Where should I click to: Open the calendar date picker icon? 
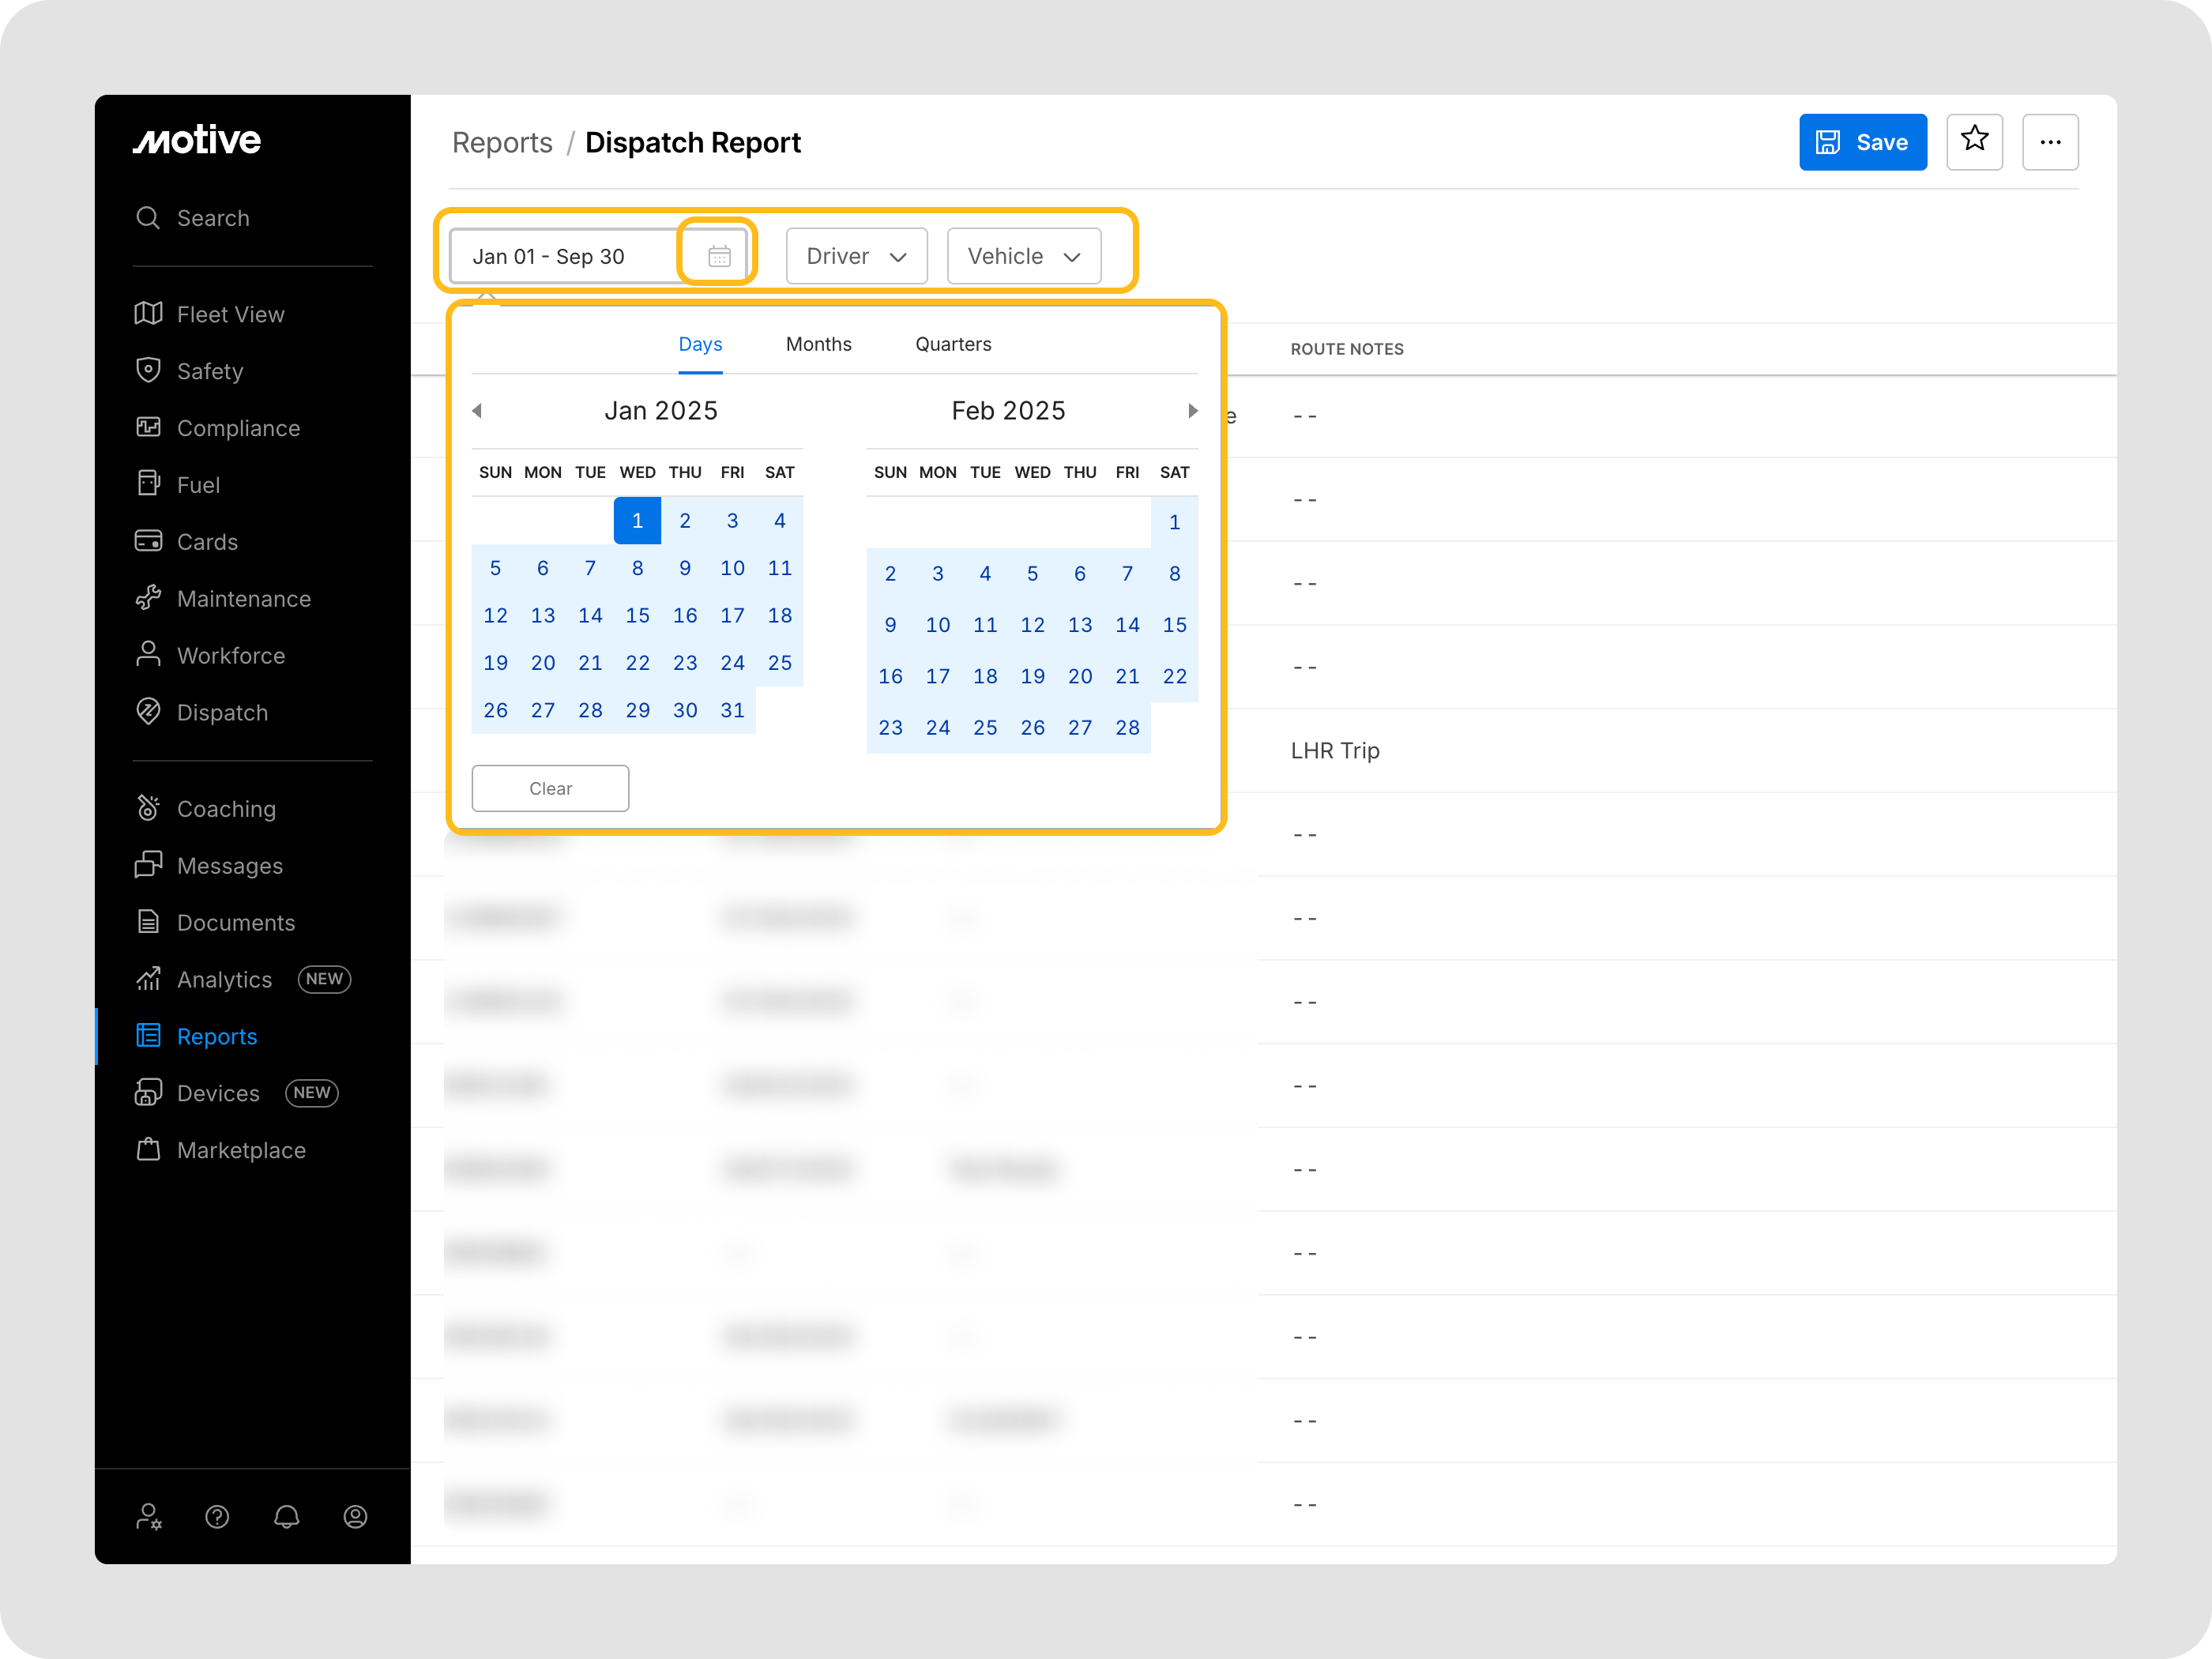[x=718, y=256]
